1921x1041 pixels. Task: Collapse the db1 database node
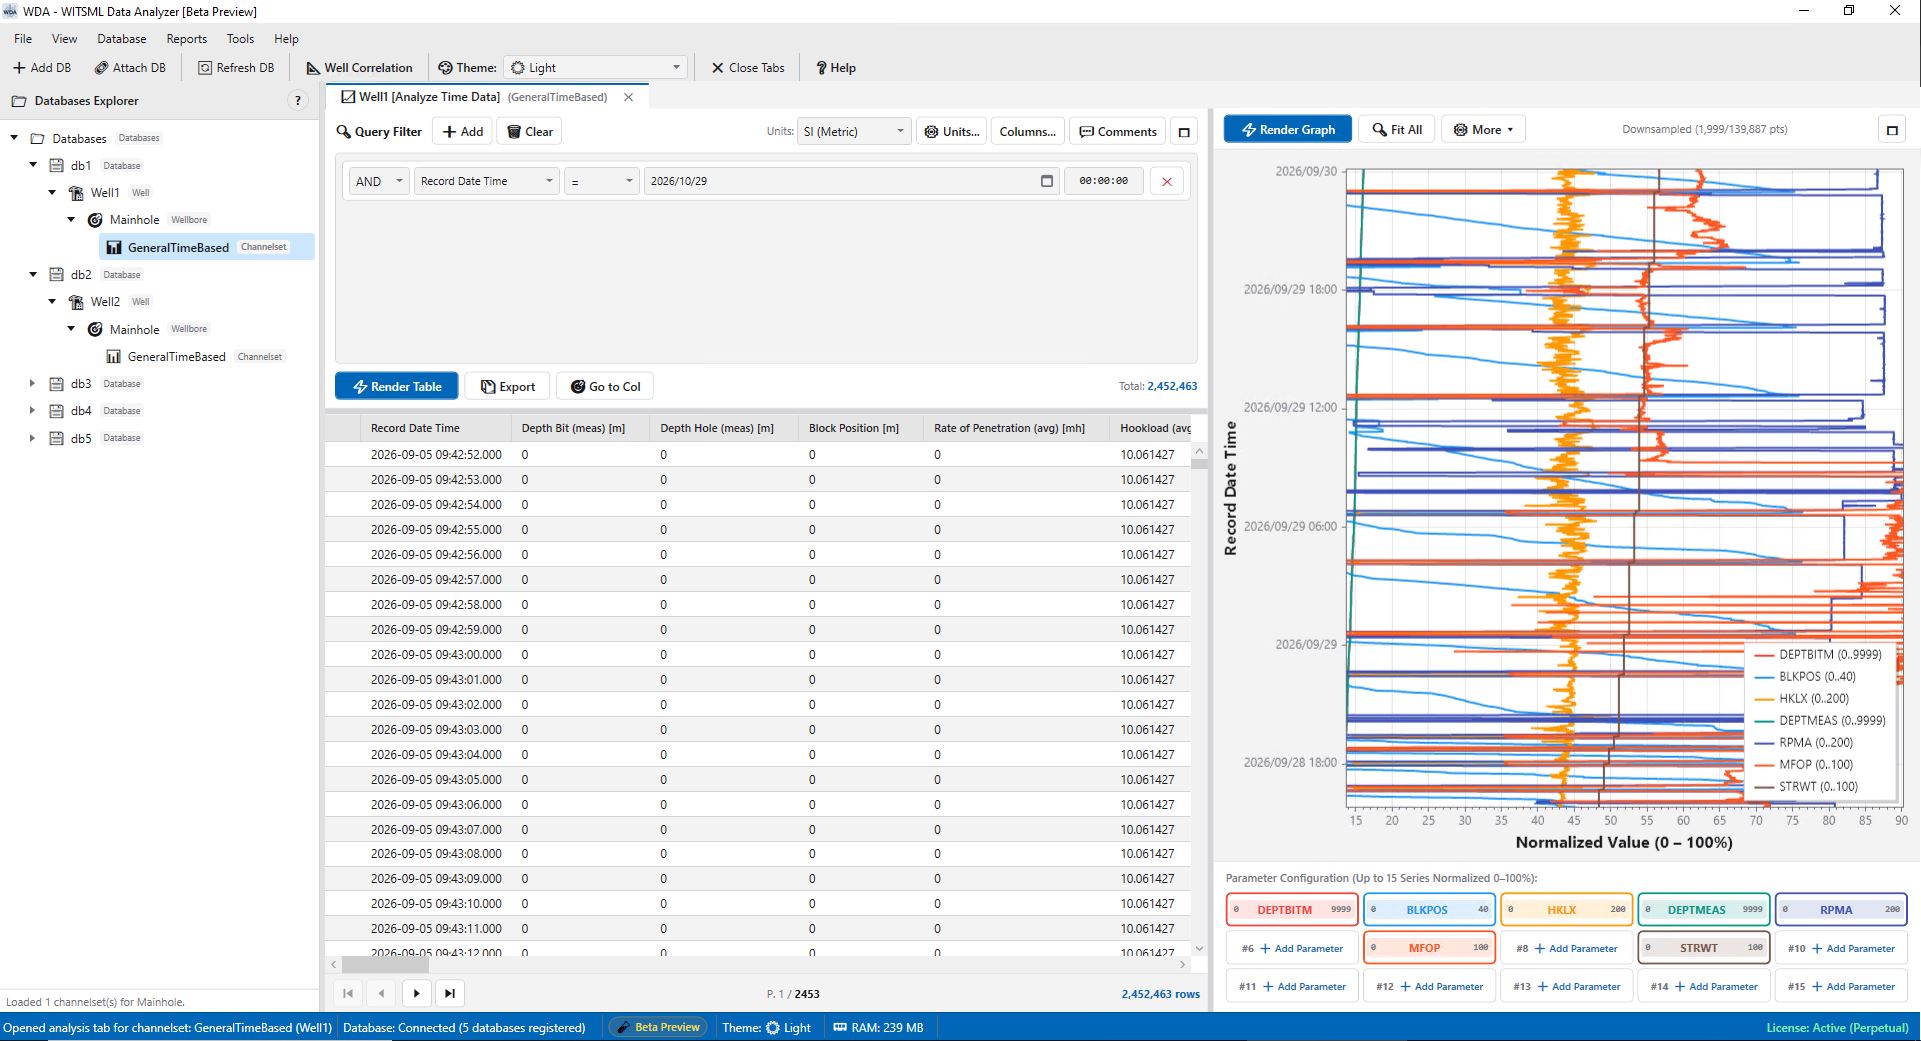coord(33,165)
